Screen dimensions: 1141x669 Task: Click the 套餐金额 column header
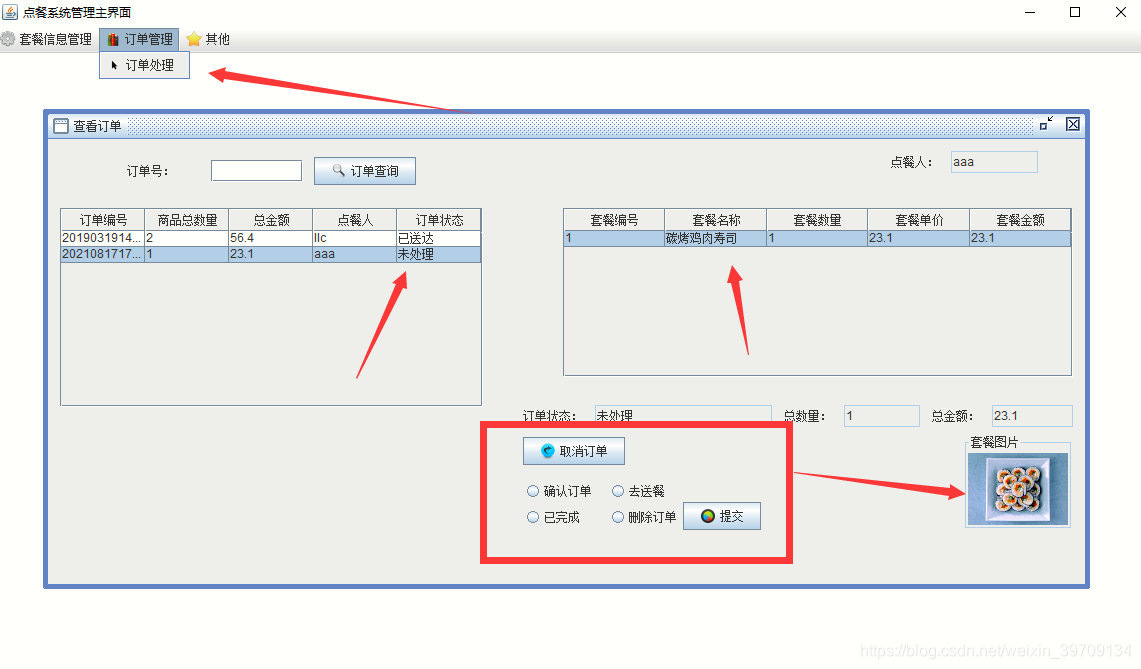1020,220
